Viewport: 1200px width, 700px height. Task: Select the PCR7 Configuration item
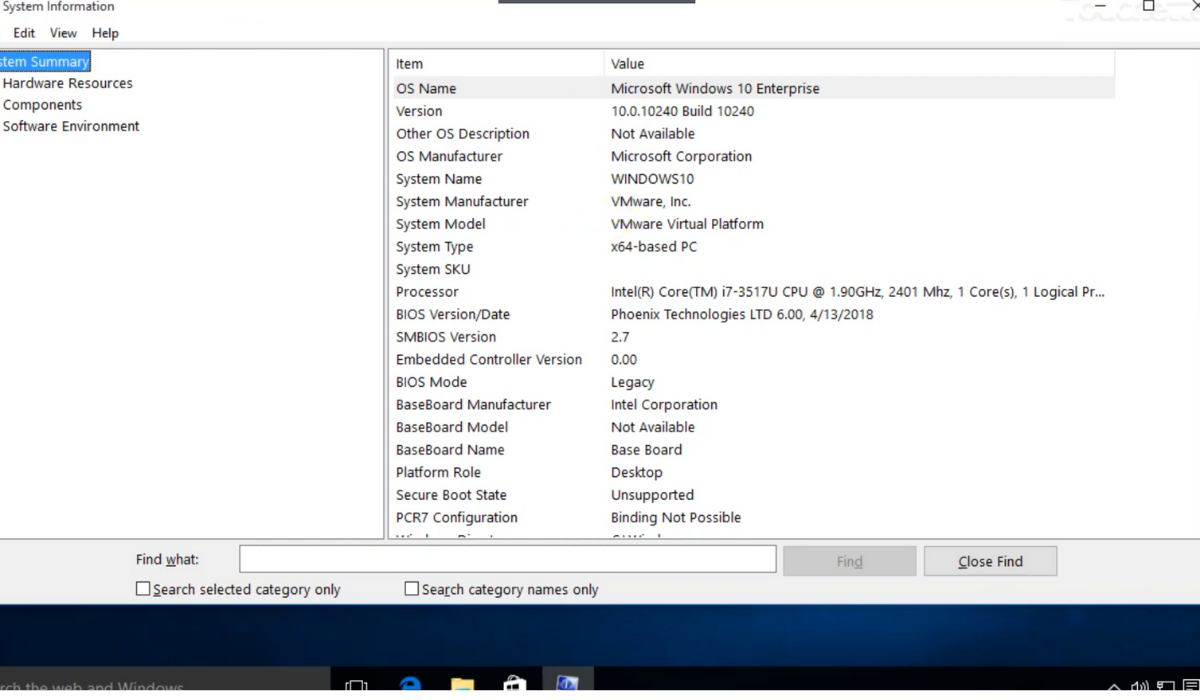coord(457,518)
